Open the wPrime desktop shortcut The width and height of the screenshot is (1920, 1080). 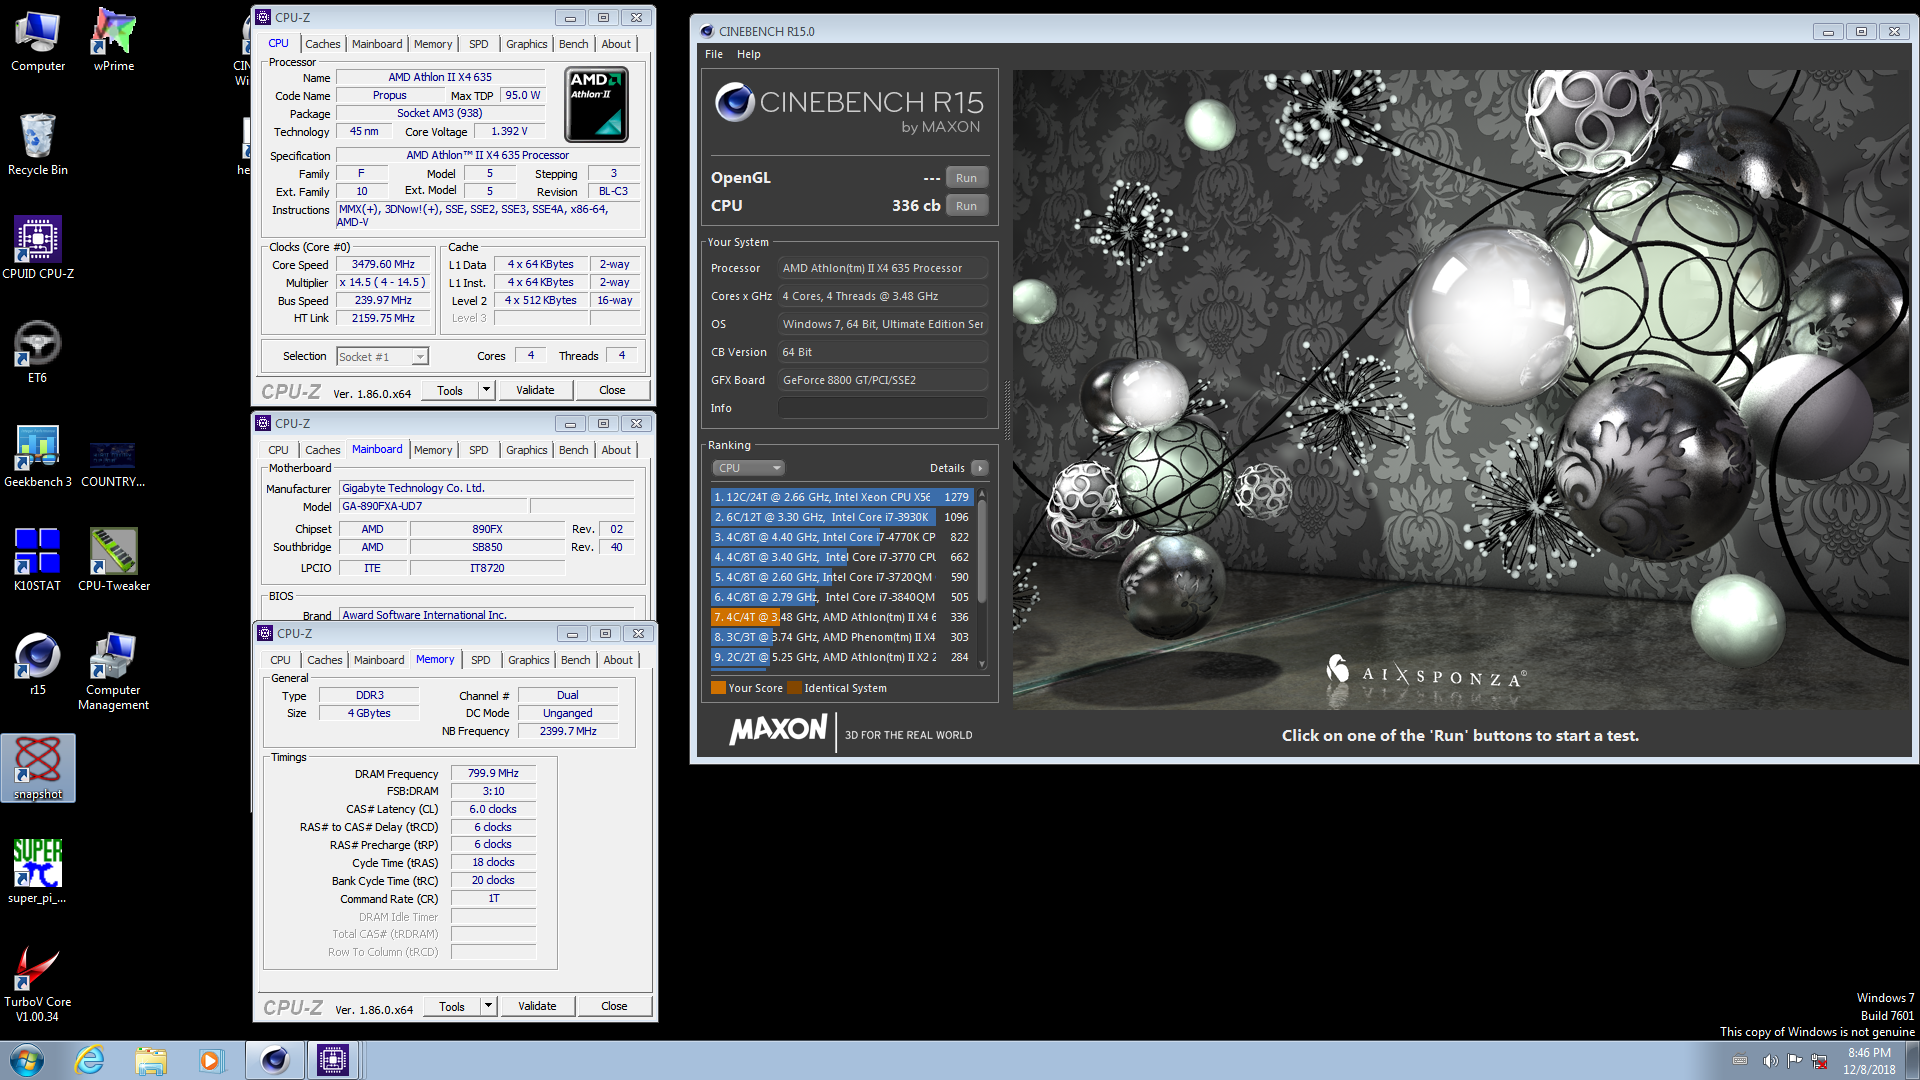click(x=113, y=40)
